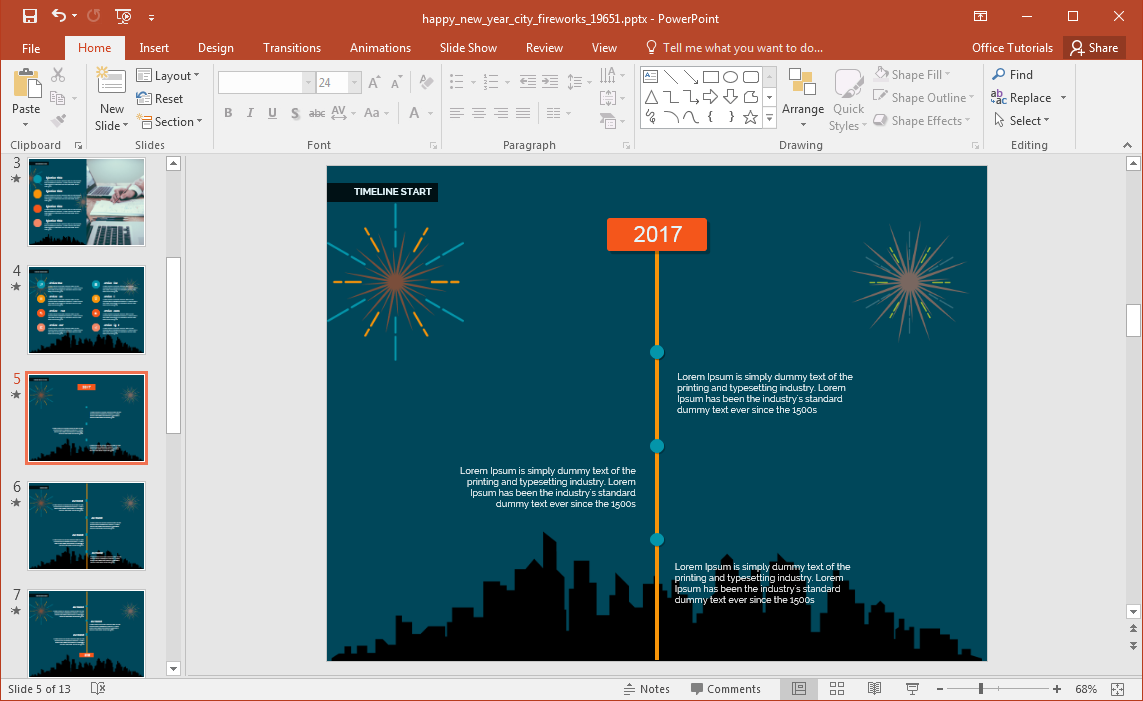This screenshot has width=1143, height=701.
Task: Click zoom in plus button
Action: click(1057, 689)
